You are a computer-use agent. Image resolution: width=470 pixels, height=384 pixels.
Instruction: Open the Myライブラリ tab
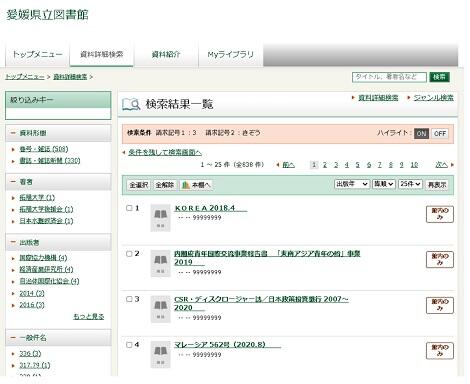click(231, 54)
